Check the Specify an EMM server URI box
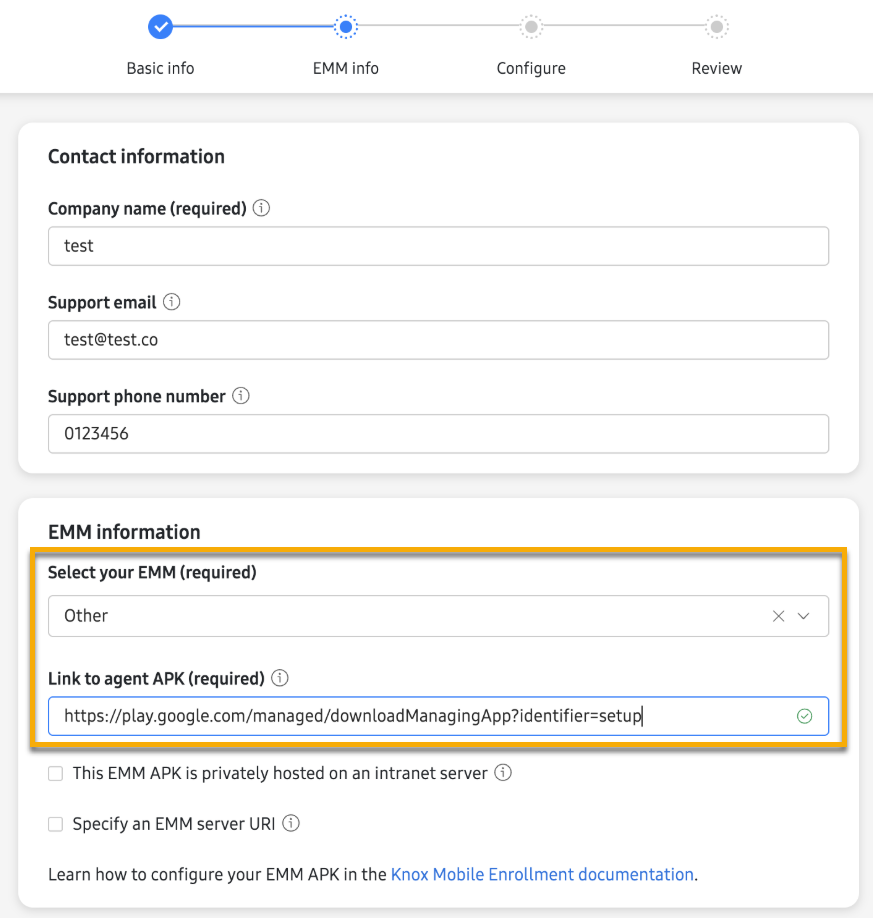 point(56,824)
